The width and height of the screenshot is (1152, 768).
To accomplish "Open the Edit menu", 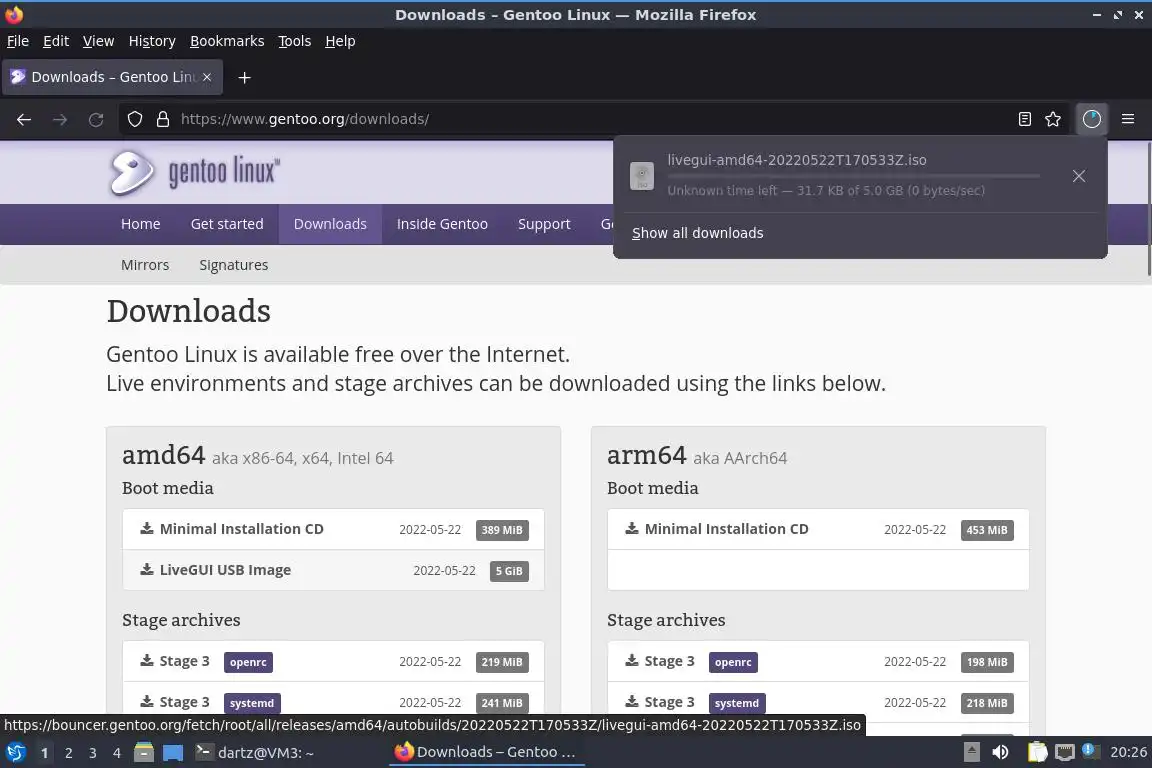I will pyautogui.click(x=56, y=41).
